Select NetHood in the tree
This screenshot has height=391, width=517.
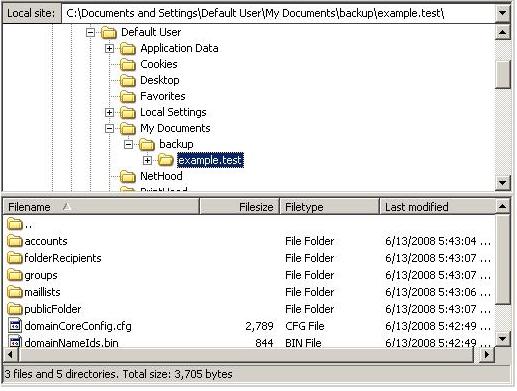point(161,176)
